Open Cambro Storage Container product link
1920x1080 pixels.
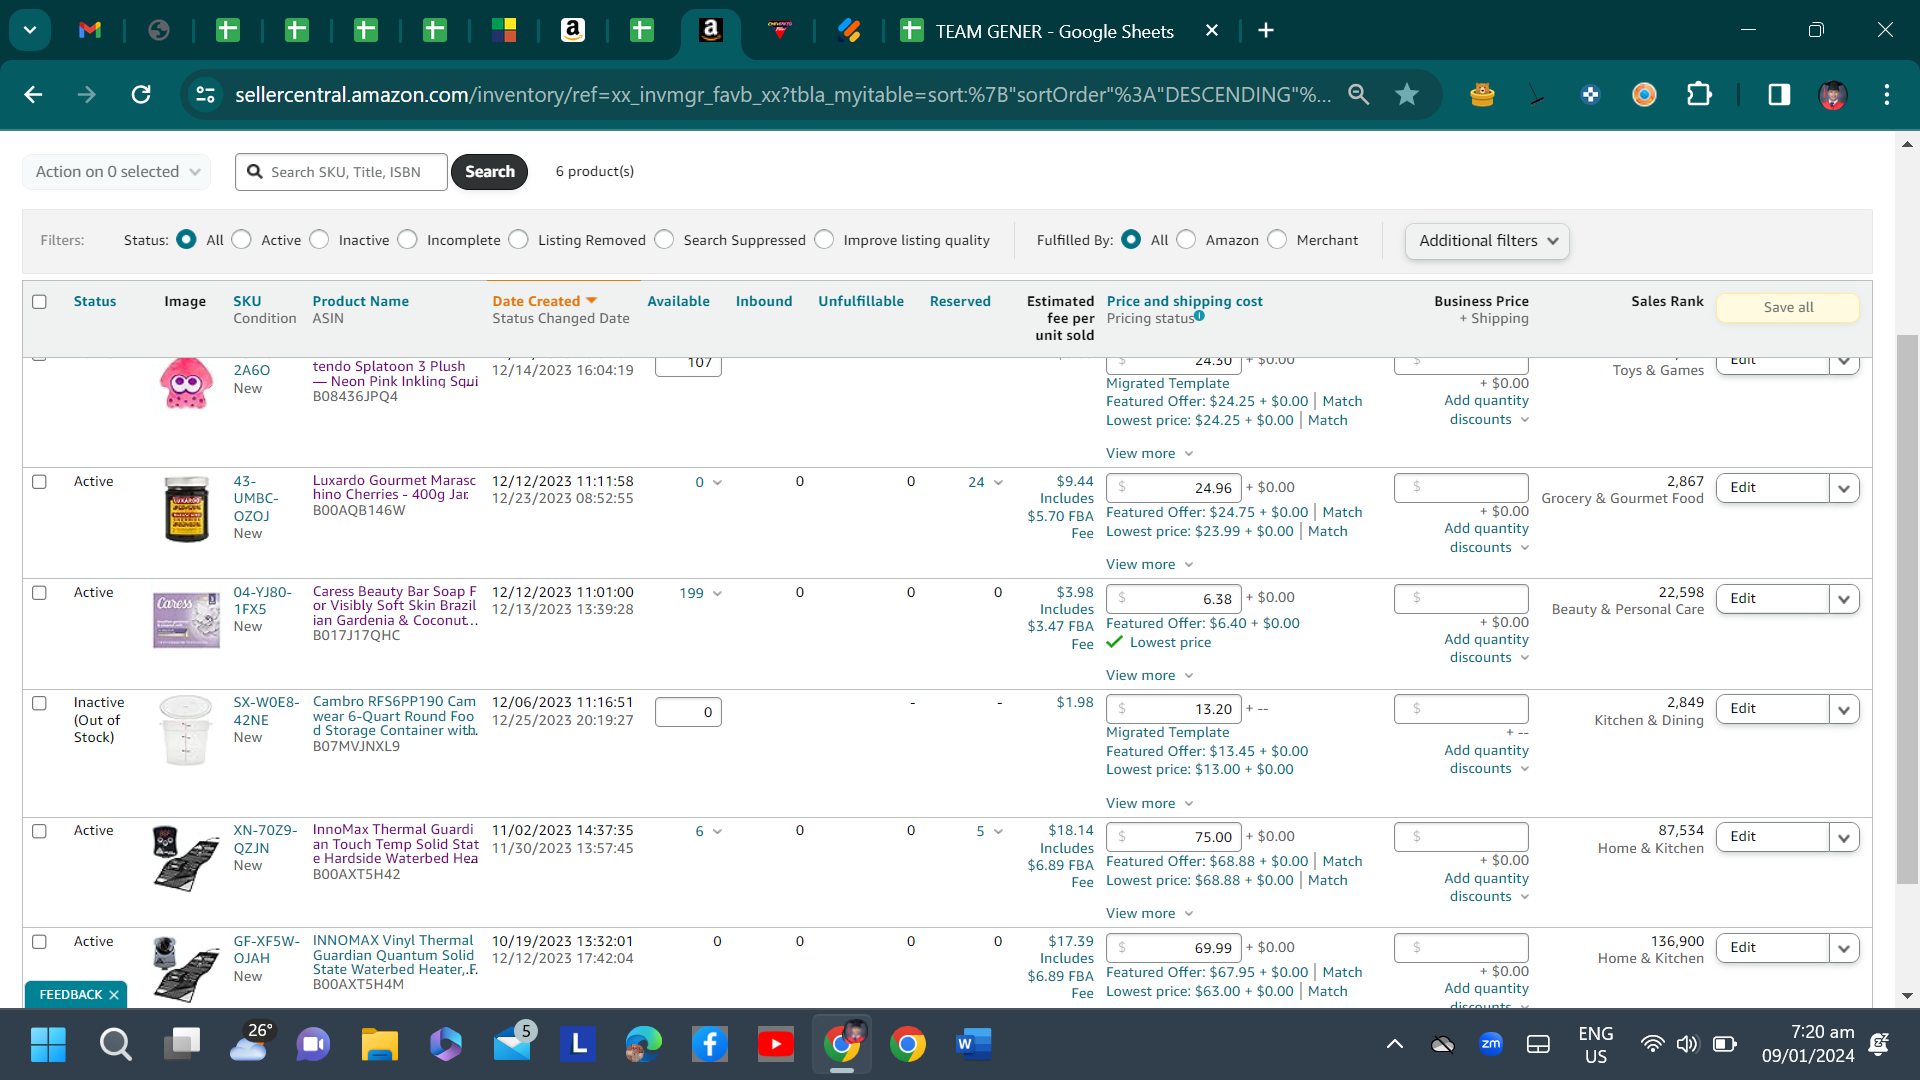coord(395,716)
